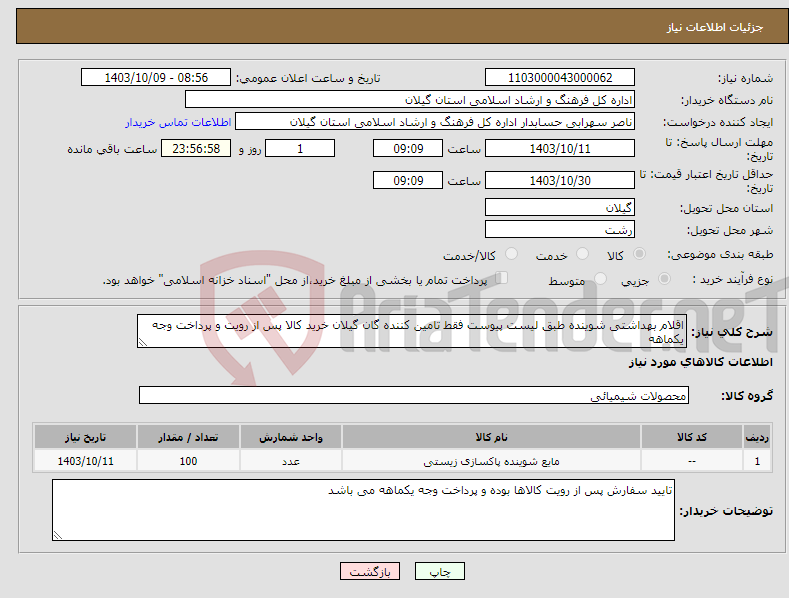
Task: Click the general need description text area
Action: 412,331
